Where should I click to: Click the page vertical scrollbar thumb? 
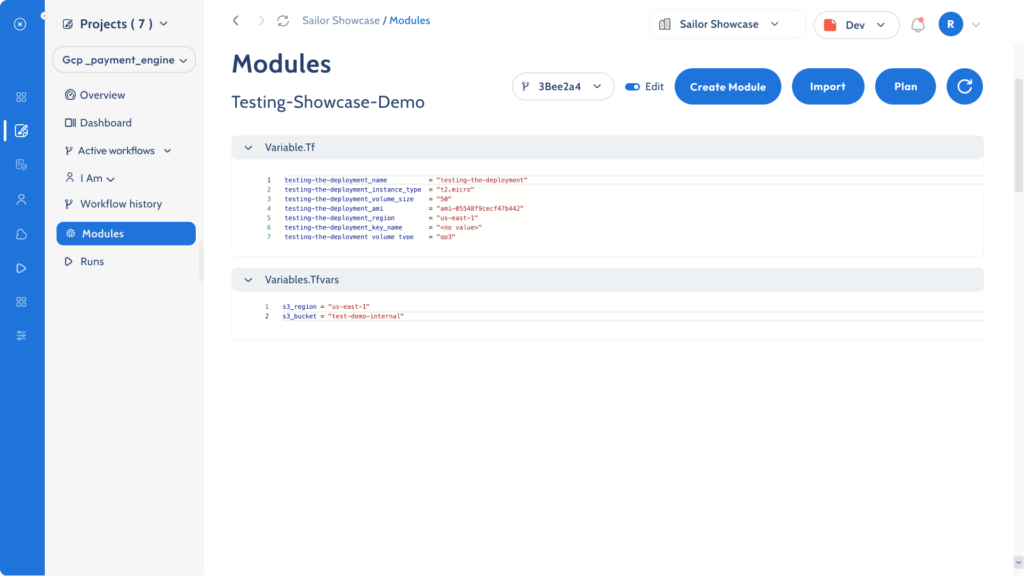pyautogui.click(x=1018, y=135)
